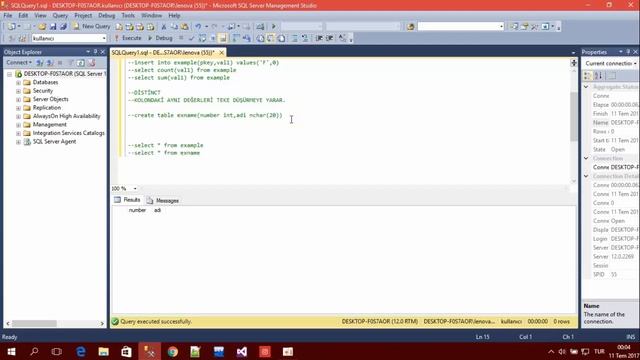Click the Find in Files icon
This screenshot has width=640, height=360.
click(x=411, y=27)
